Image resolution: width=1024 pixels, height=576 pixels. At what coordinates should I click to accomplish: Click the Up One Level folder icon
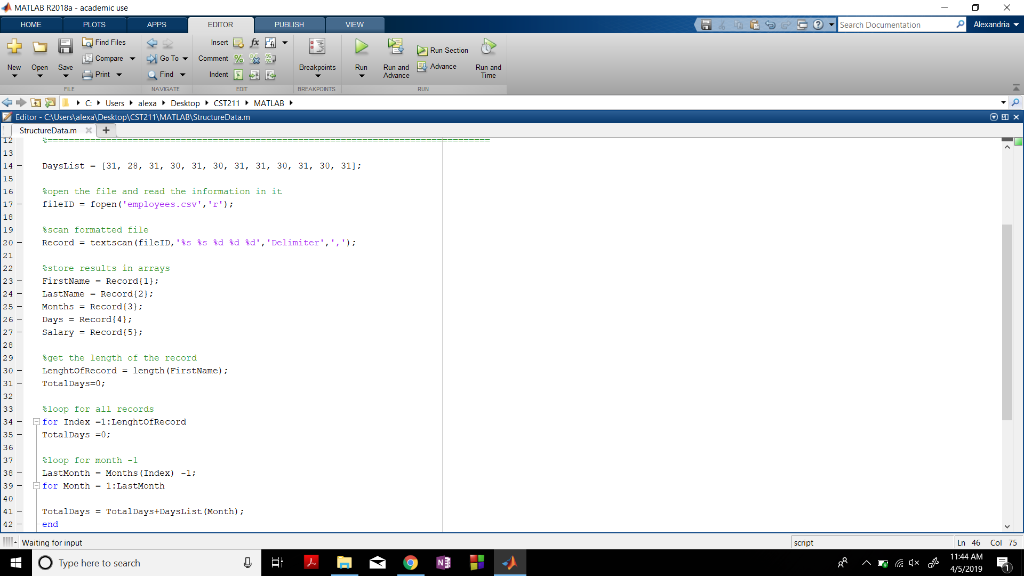click(x=35, y=103)
